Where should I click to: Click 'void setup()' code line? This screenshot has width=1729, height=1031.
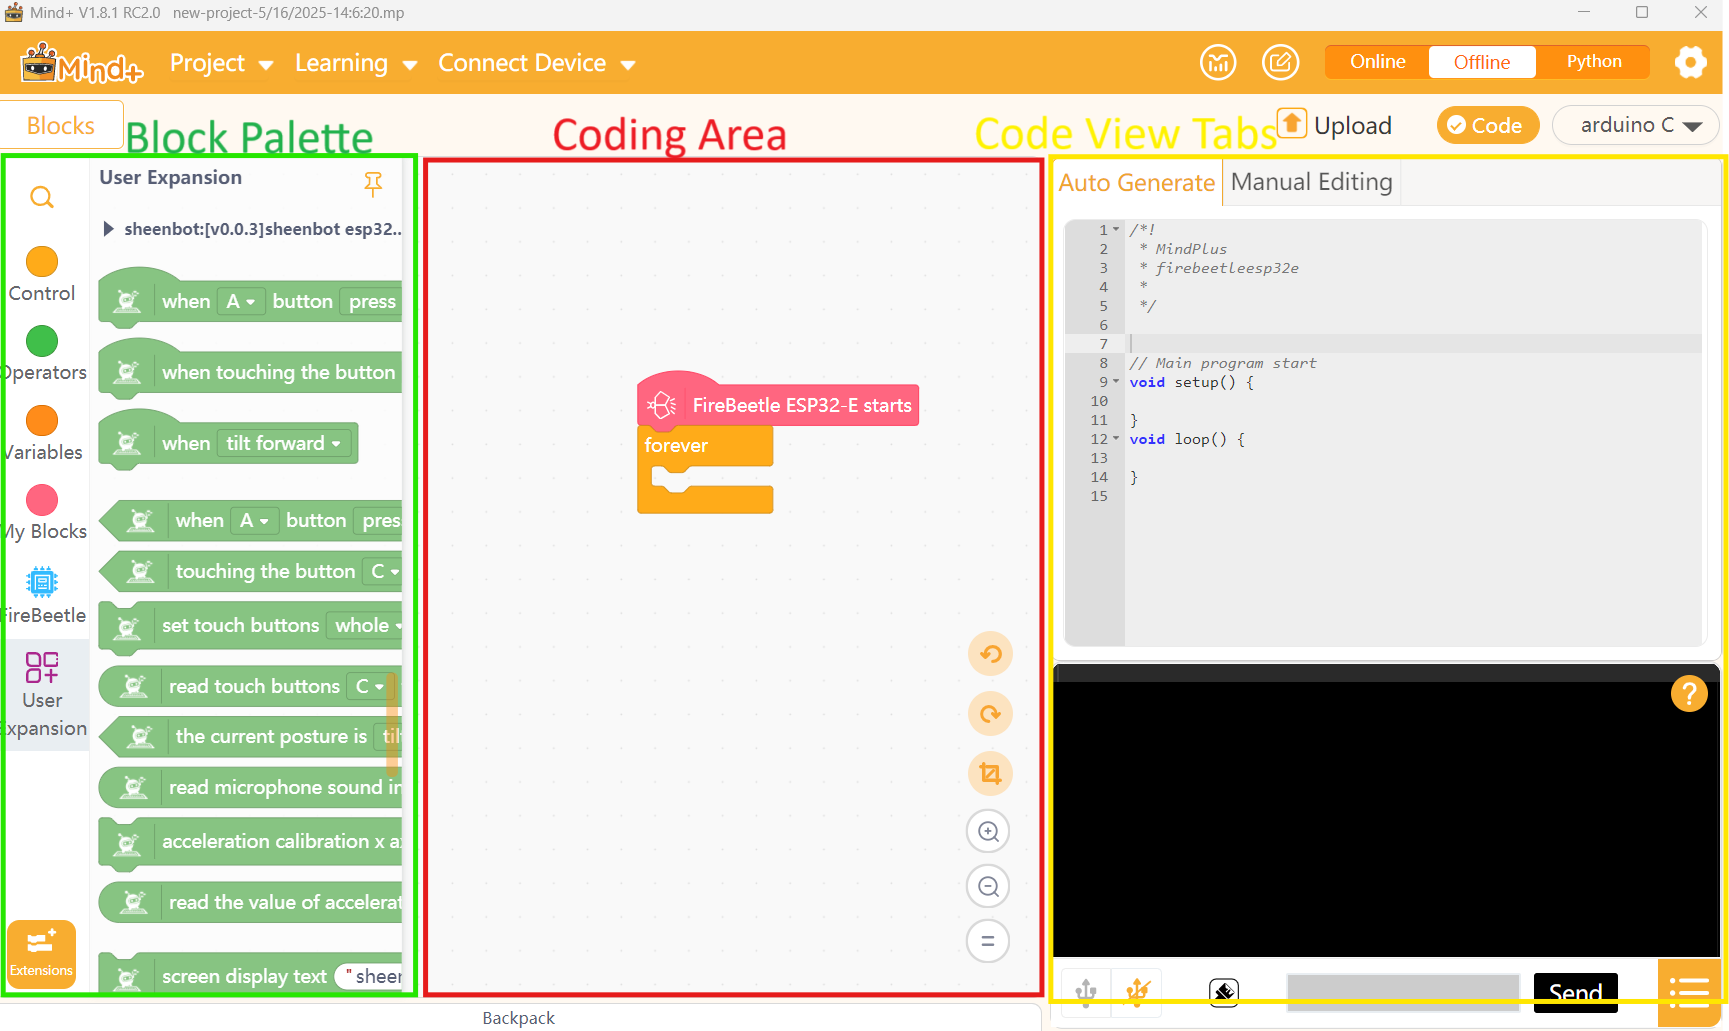[x=1191, y=382]
